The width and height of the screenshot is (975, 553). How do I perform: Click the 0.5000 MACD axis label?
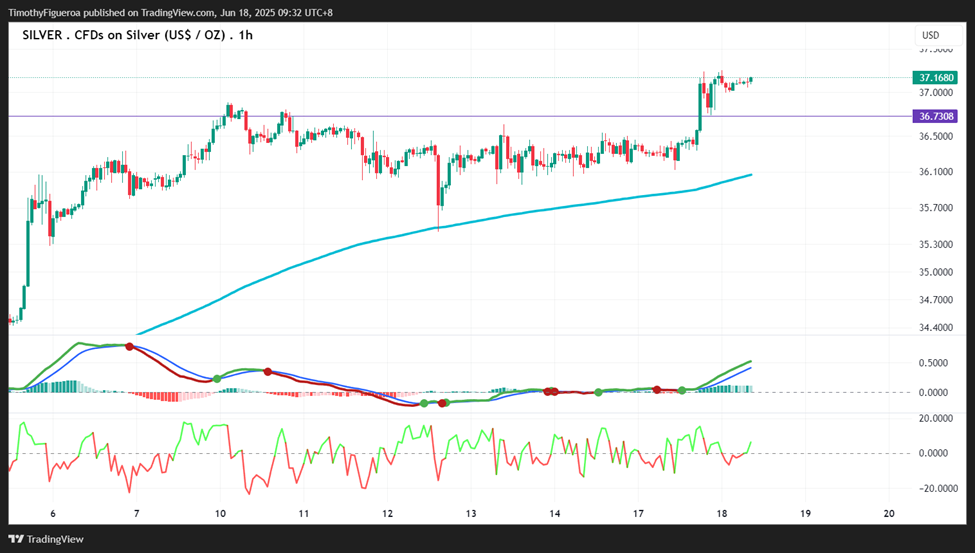[x=933, y=363]
